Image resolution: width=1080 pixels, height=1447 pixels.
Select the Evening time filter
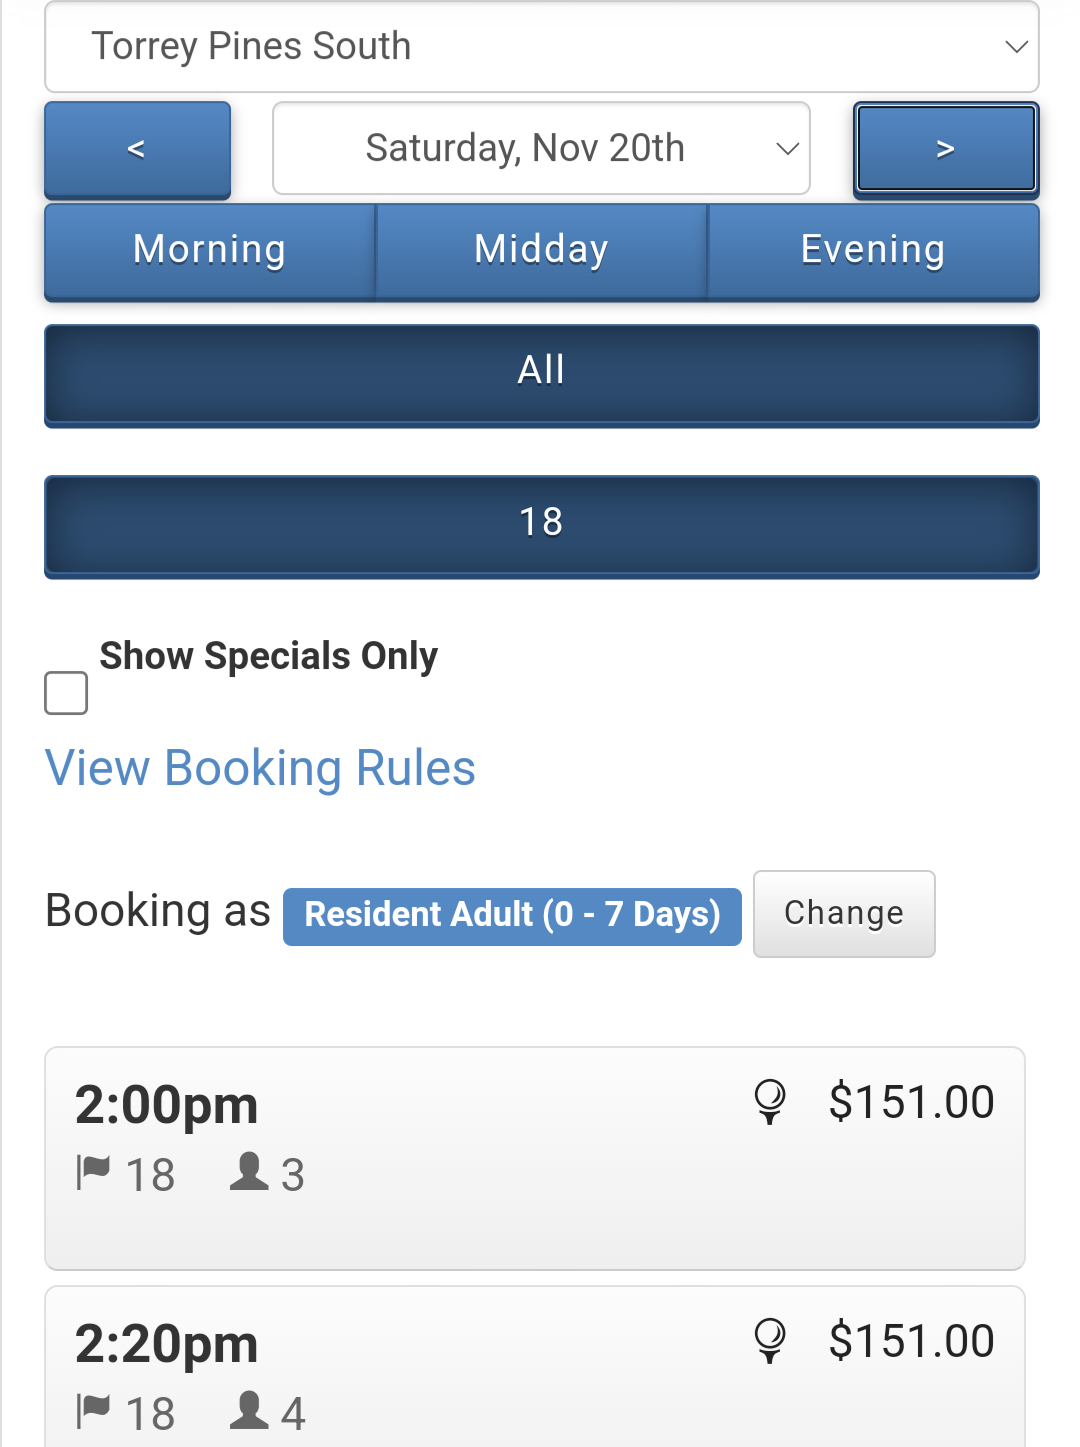[x=873, y=250]
